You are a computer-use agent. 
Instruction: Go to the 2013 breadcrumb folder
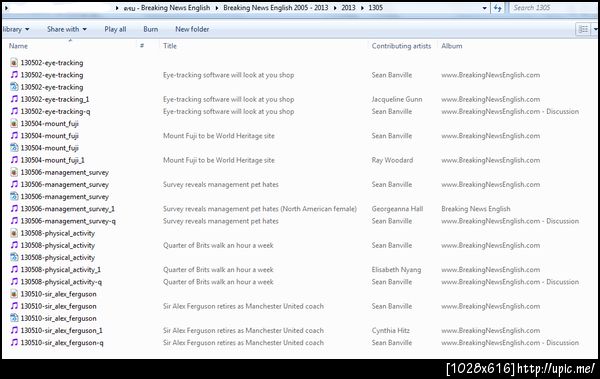[x=348, y=8]
